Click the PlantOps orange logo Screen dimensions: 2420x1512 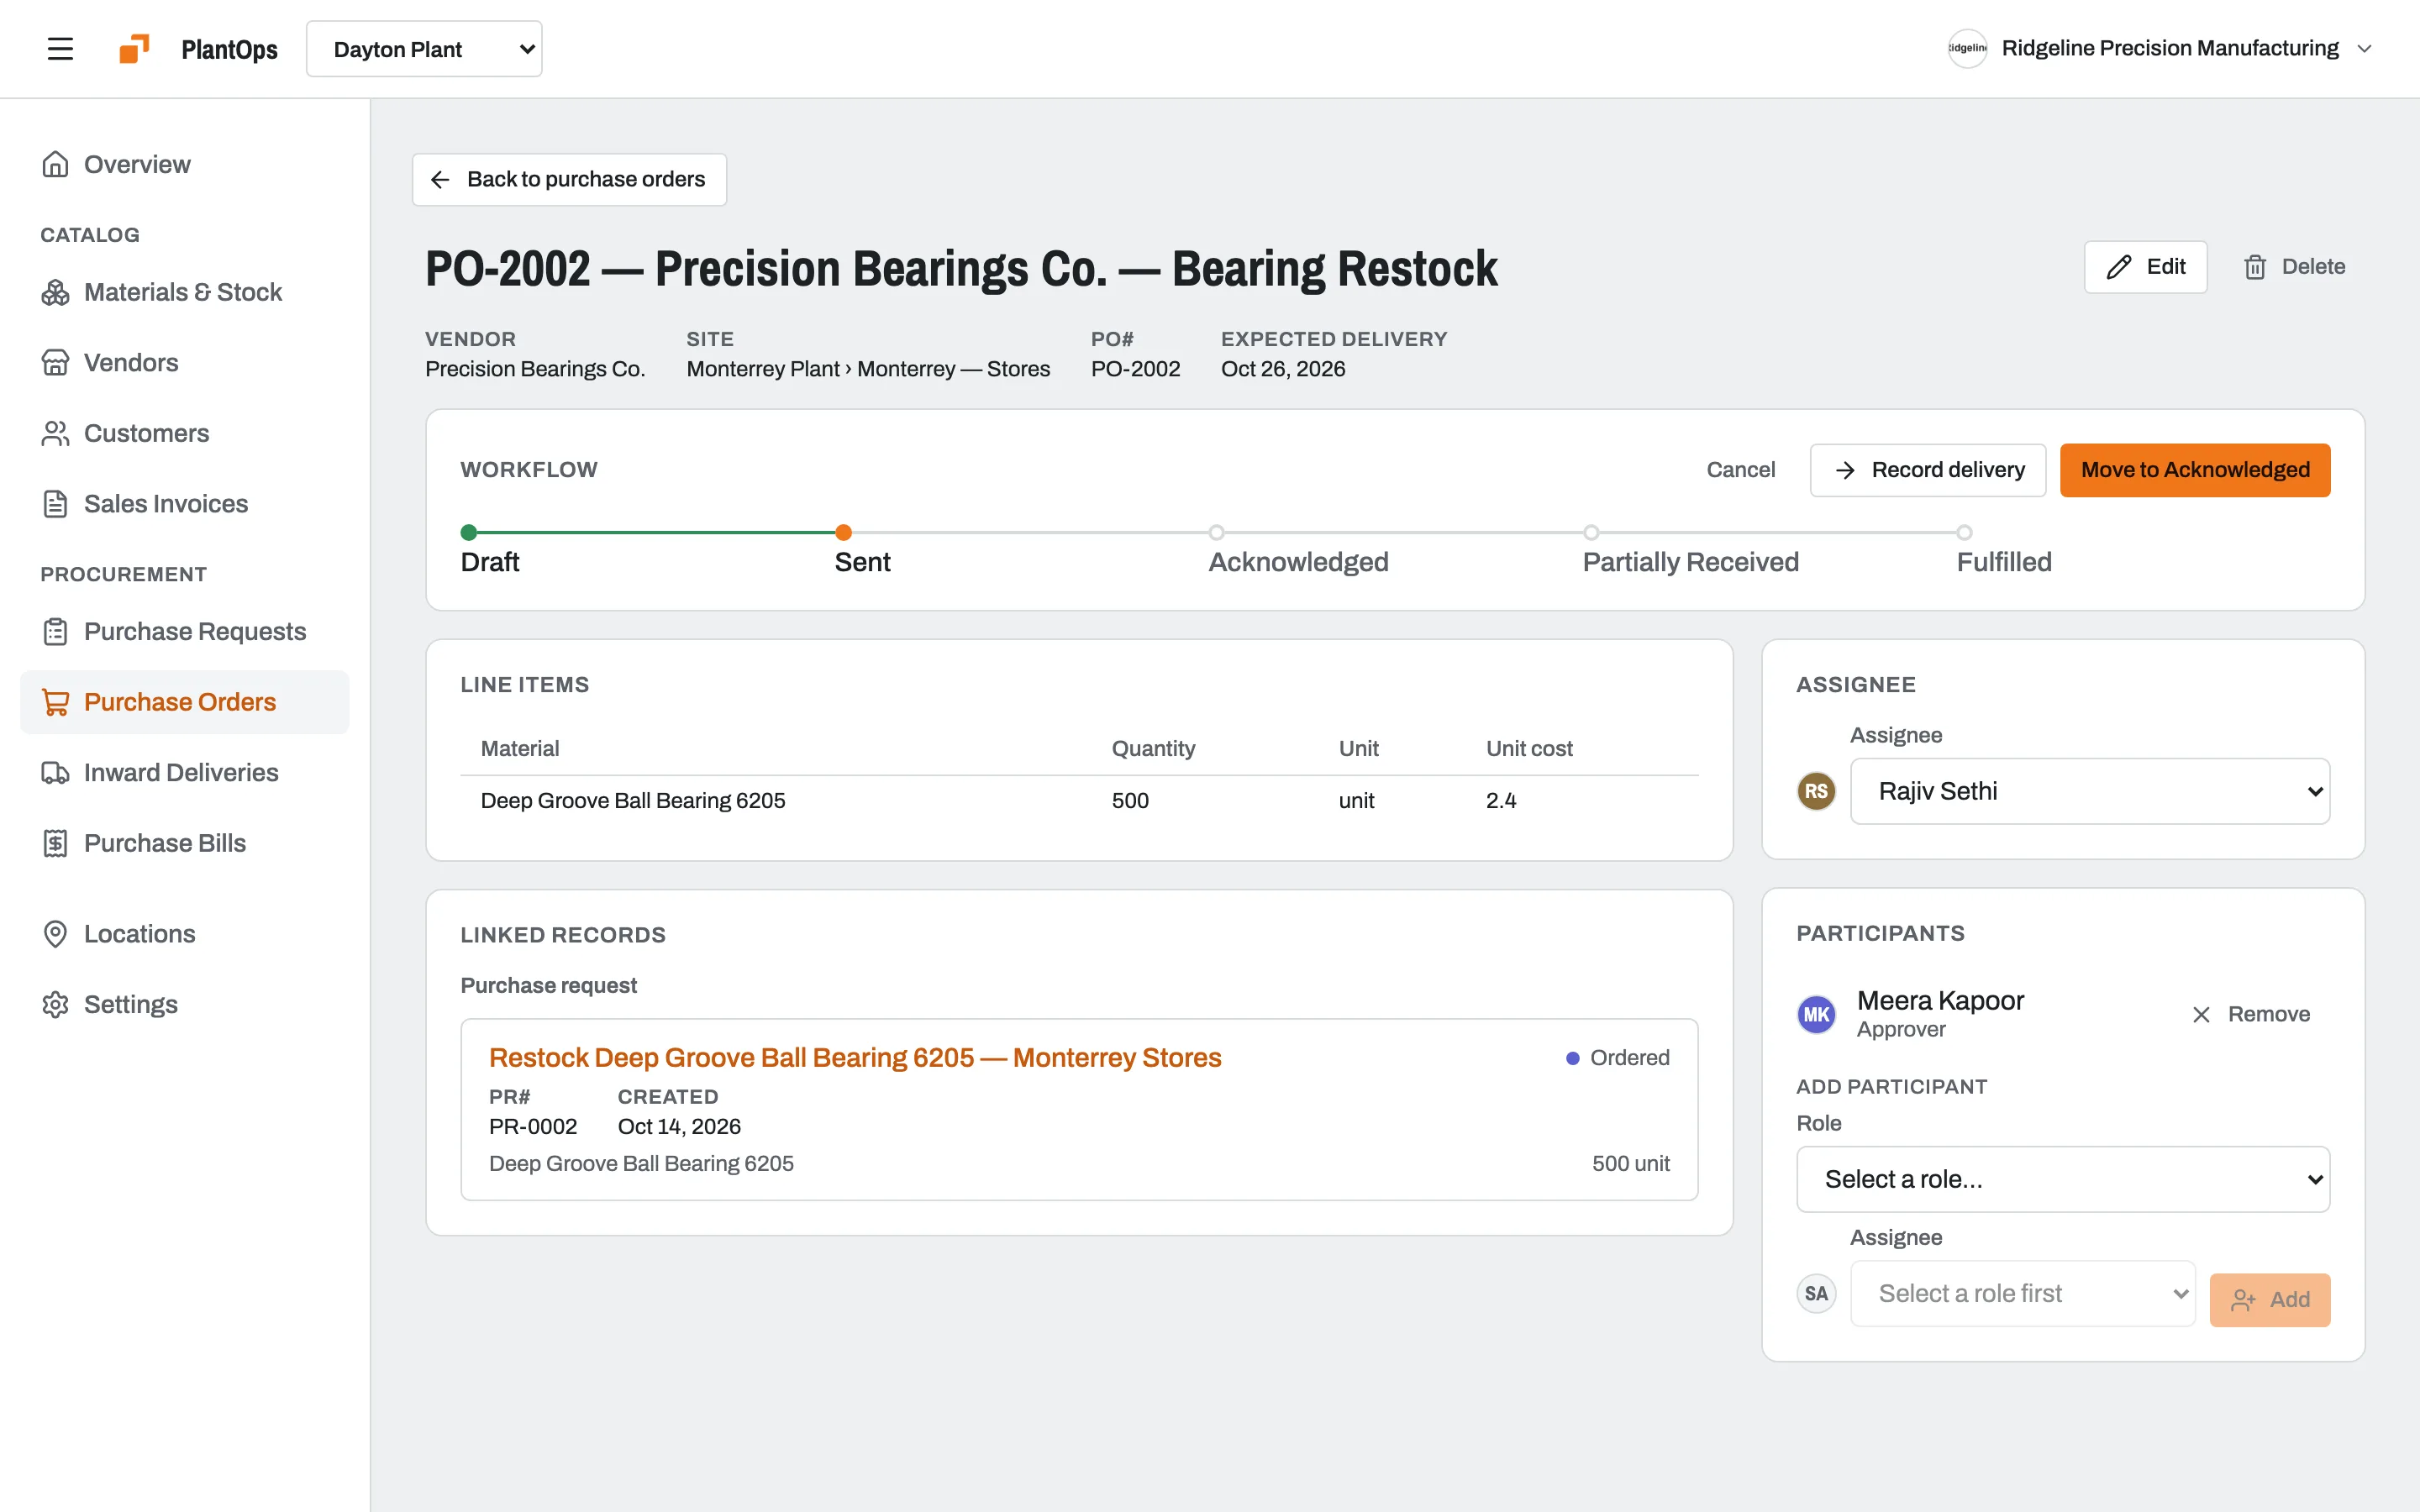click(x=134, y=49)
